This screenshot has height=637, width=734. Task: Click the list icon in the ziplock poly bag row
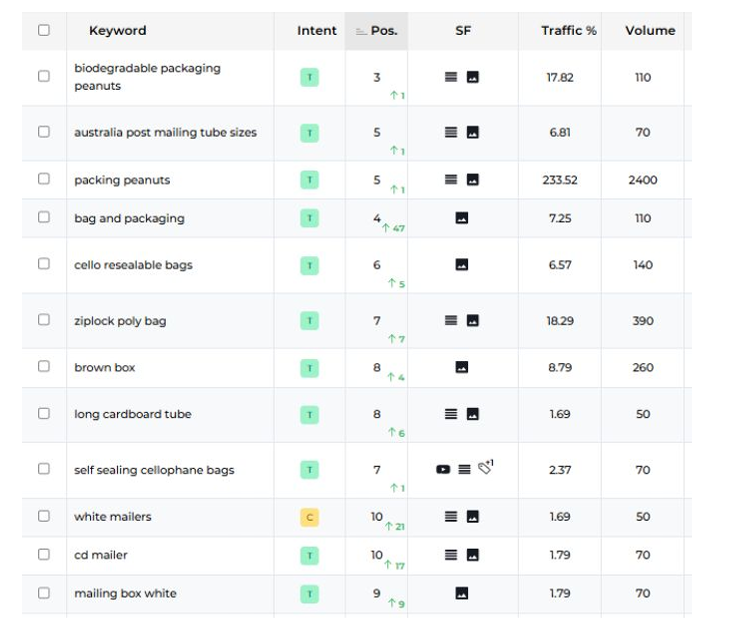(x=451, y=321)
